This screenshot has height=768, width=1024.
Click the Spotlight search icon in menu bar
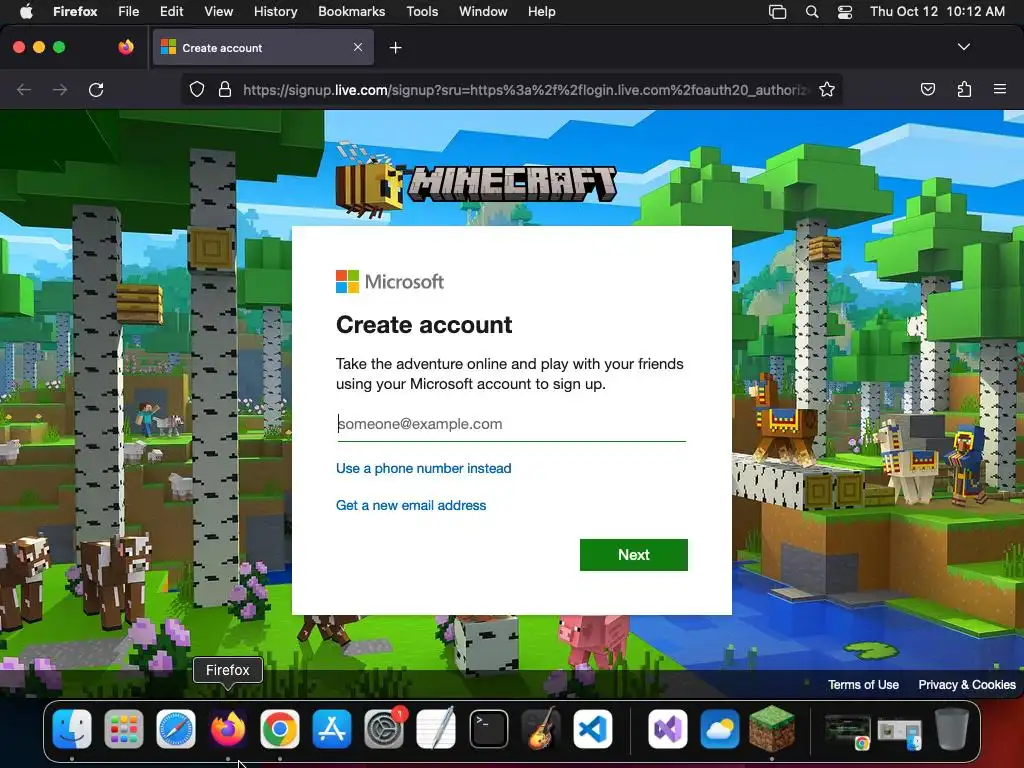(812, 12)
